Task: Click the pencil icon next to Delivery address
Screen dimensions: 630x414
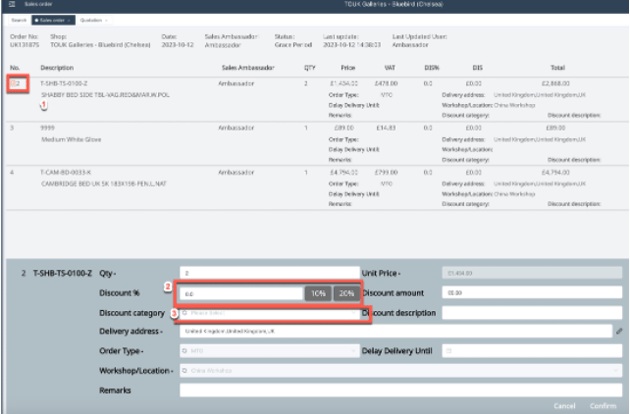Action: pyautogui.click(x=619, y=331)
